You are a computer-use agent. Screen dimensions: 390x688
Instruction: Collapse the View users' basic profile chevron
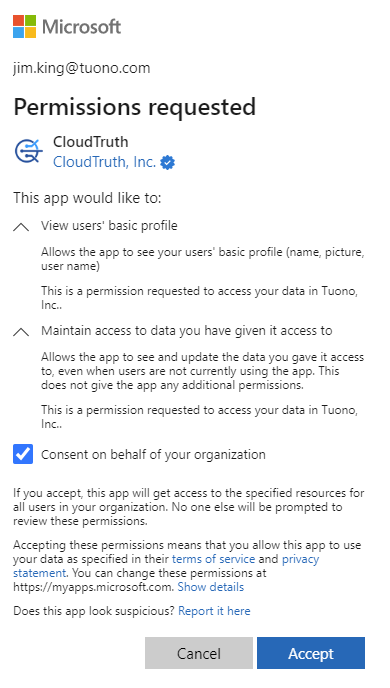click(21, 227)
